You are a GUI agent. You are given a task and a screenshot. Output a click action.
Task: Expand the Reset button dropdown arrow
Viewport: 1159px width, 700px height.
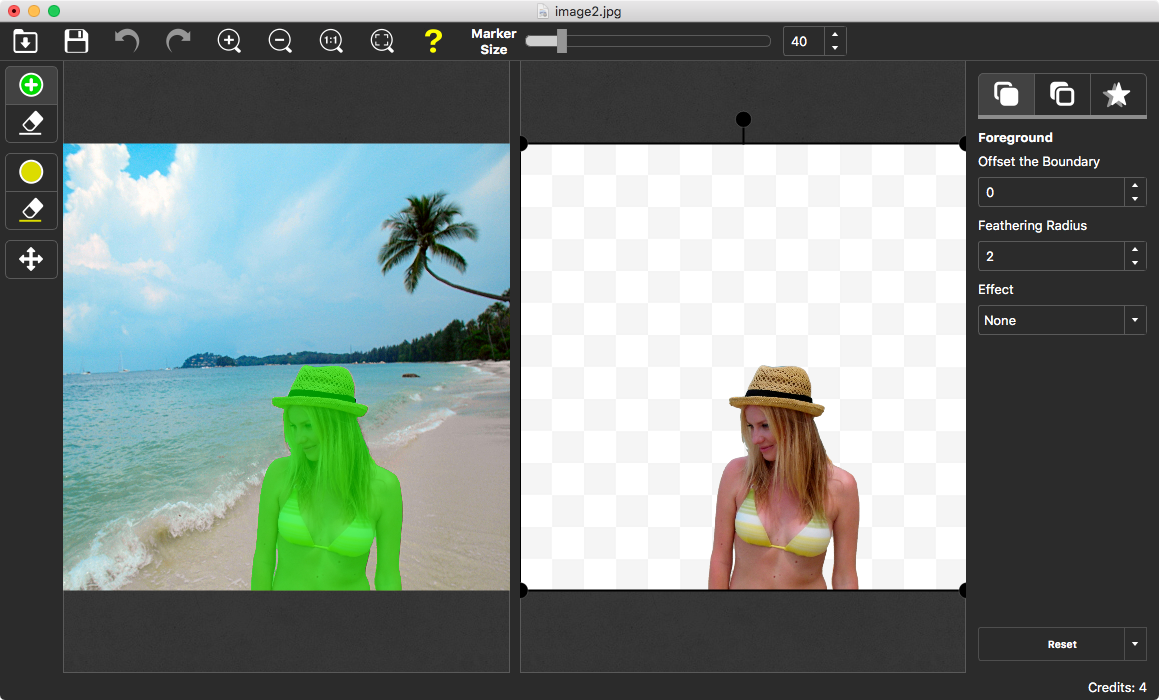(1136, 644)
